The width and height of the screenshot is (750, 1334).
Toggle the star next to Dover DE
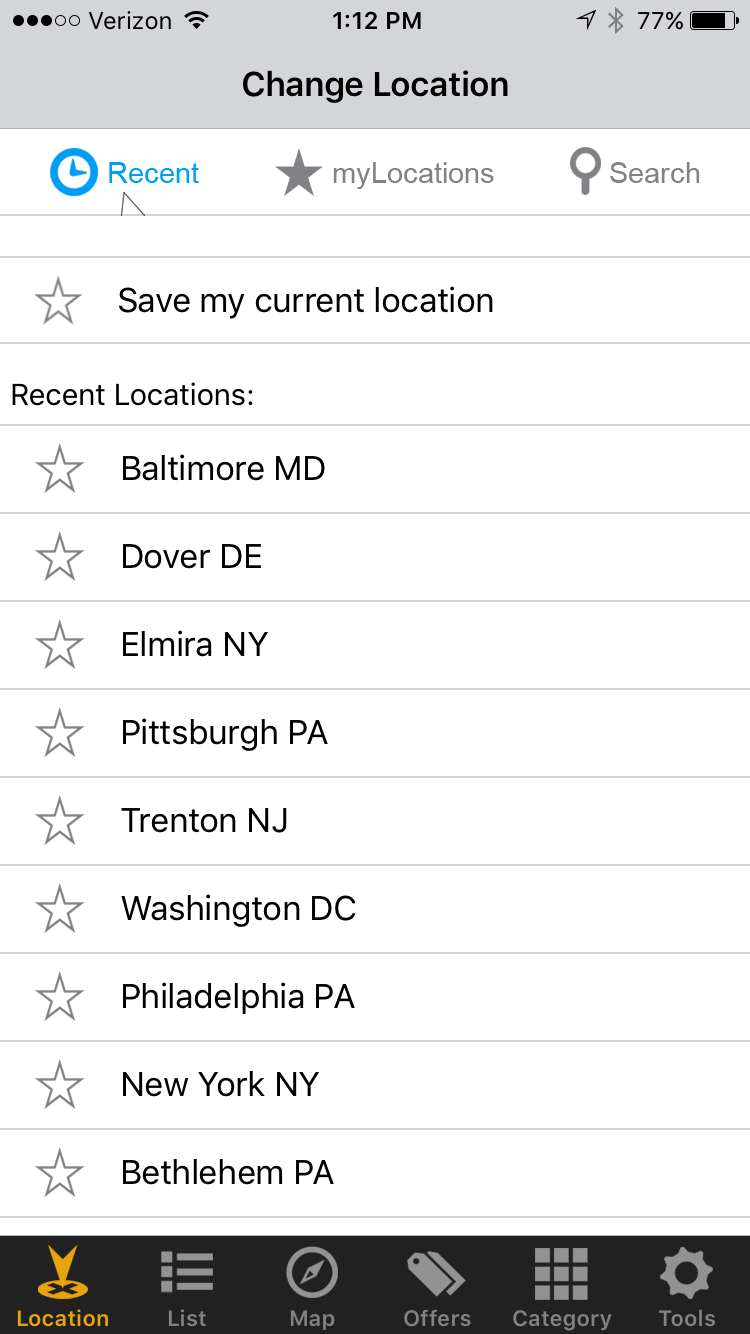(x=59, y=557)
